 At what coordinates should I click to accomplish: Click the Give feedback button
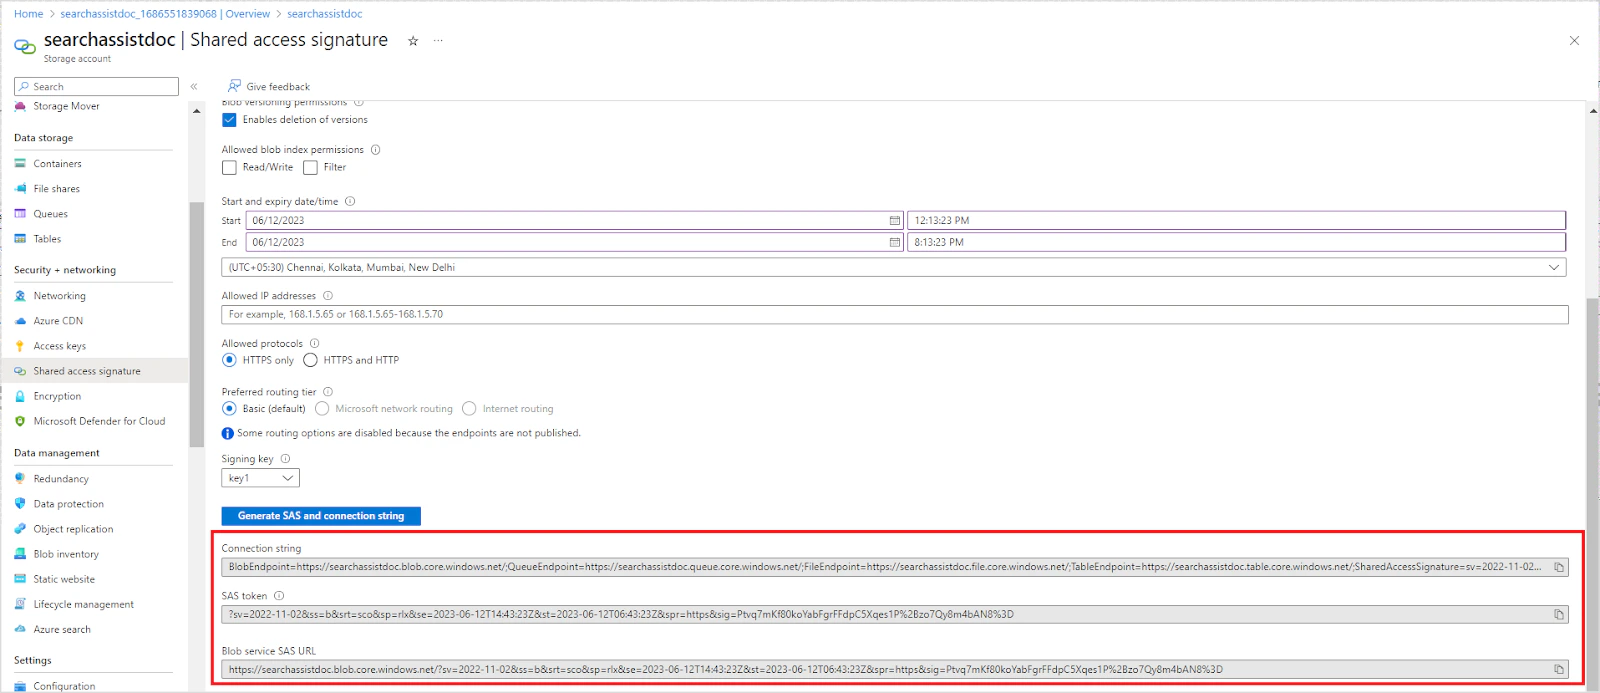coord(268,87)
